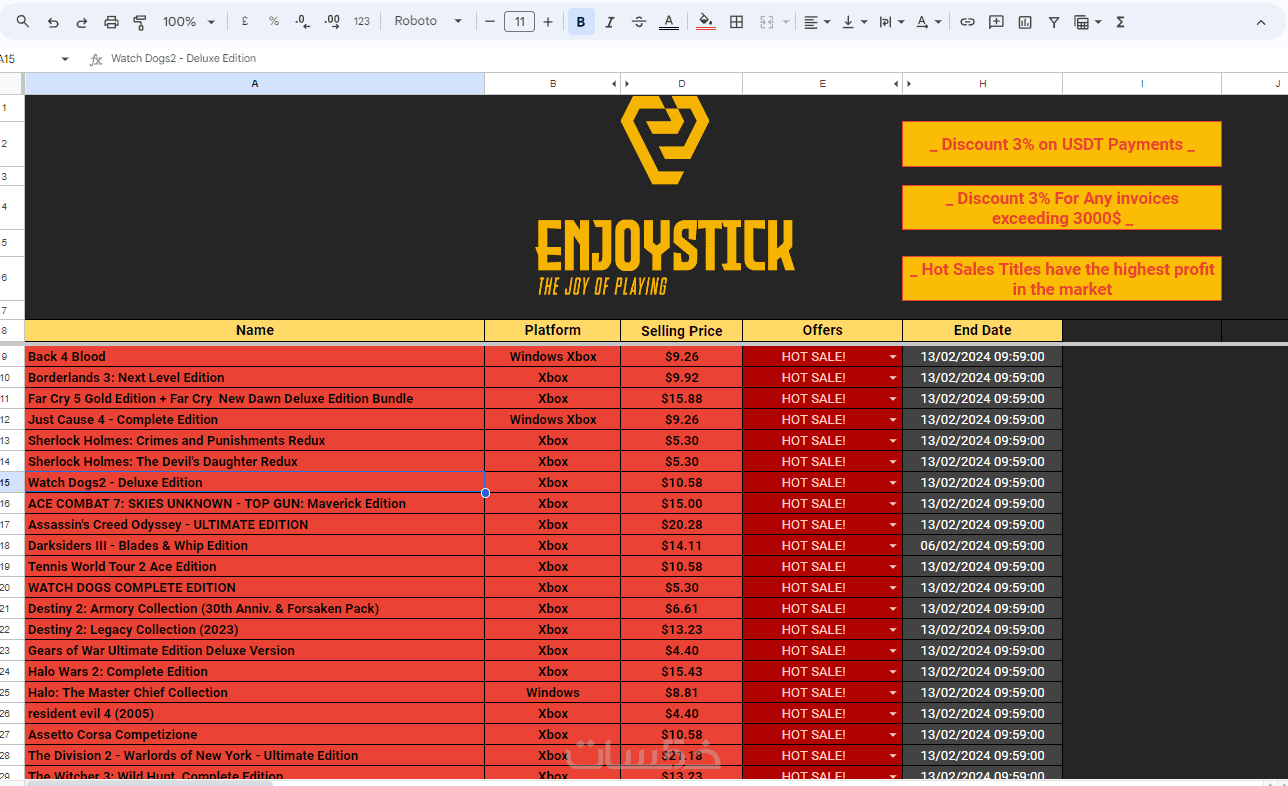Insert a chart
The height and width of the screenshot is (786, 1288).
tap(1025, 22)
